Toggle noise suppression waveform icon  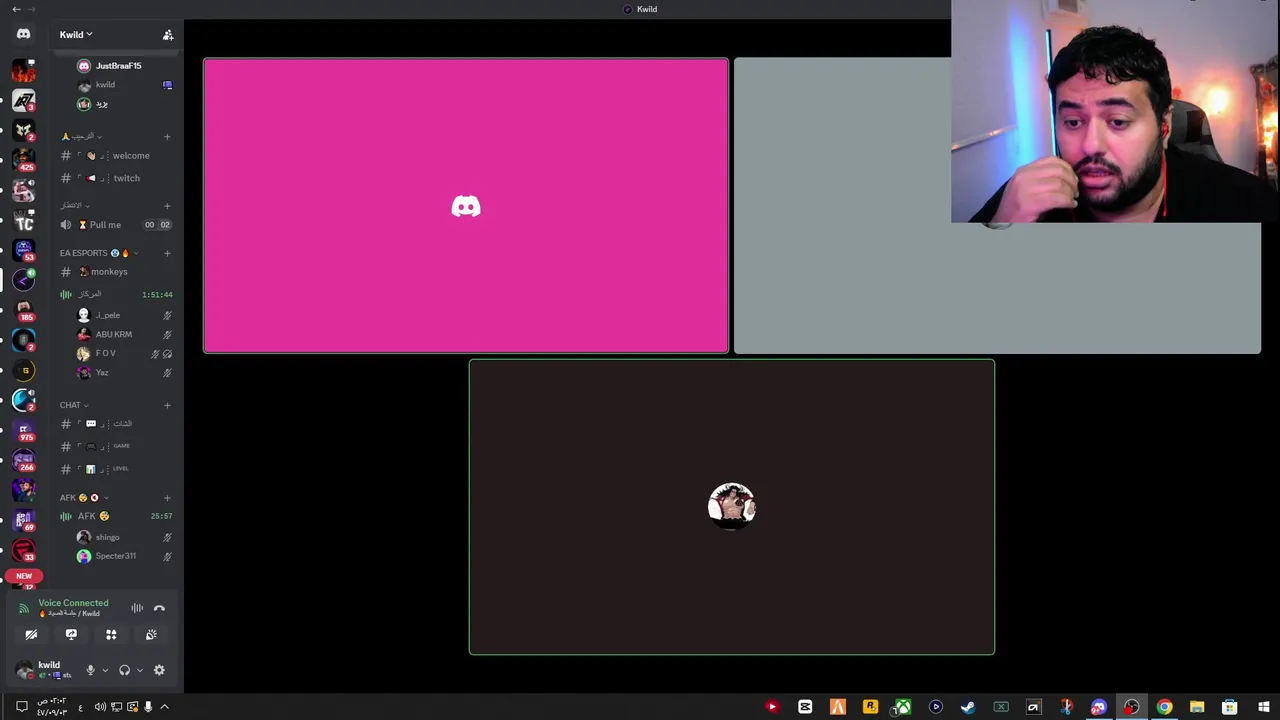pyautogui.click(x=137, y=608)
